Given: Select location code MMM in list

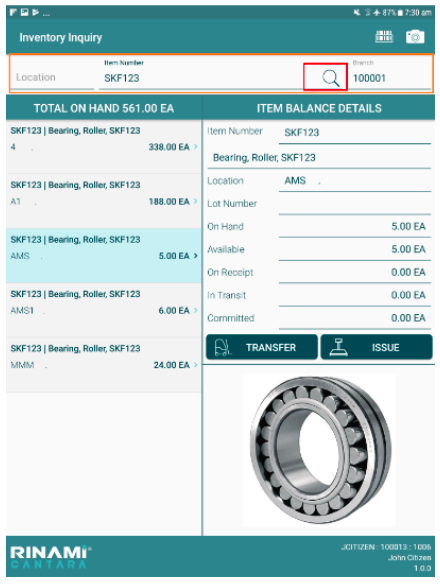Looking at the screenshot, I should (x=22, y=365).
